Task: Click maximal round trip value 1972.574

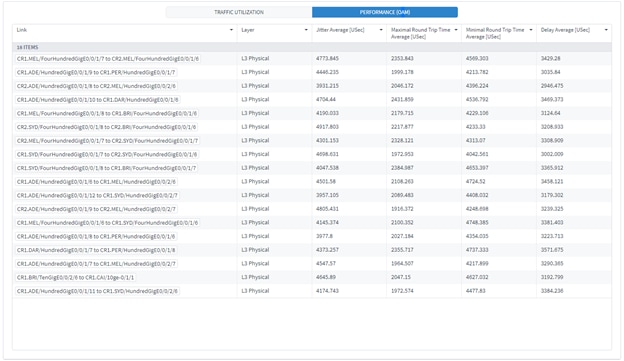Action: point(402,291)
